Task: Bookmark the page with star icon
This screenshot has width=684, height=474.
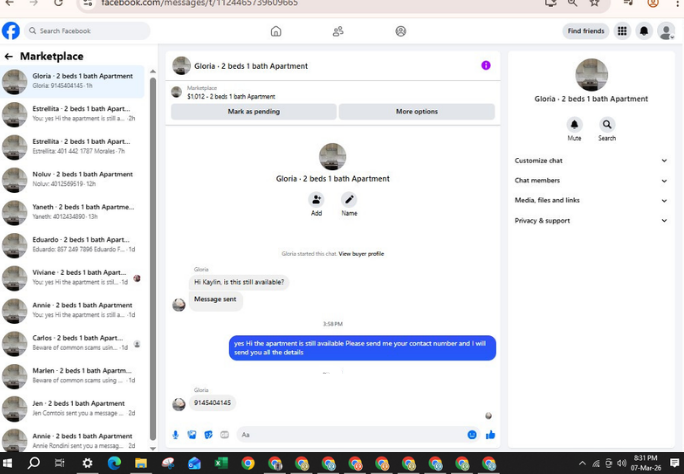Action: point(594,3)
